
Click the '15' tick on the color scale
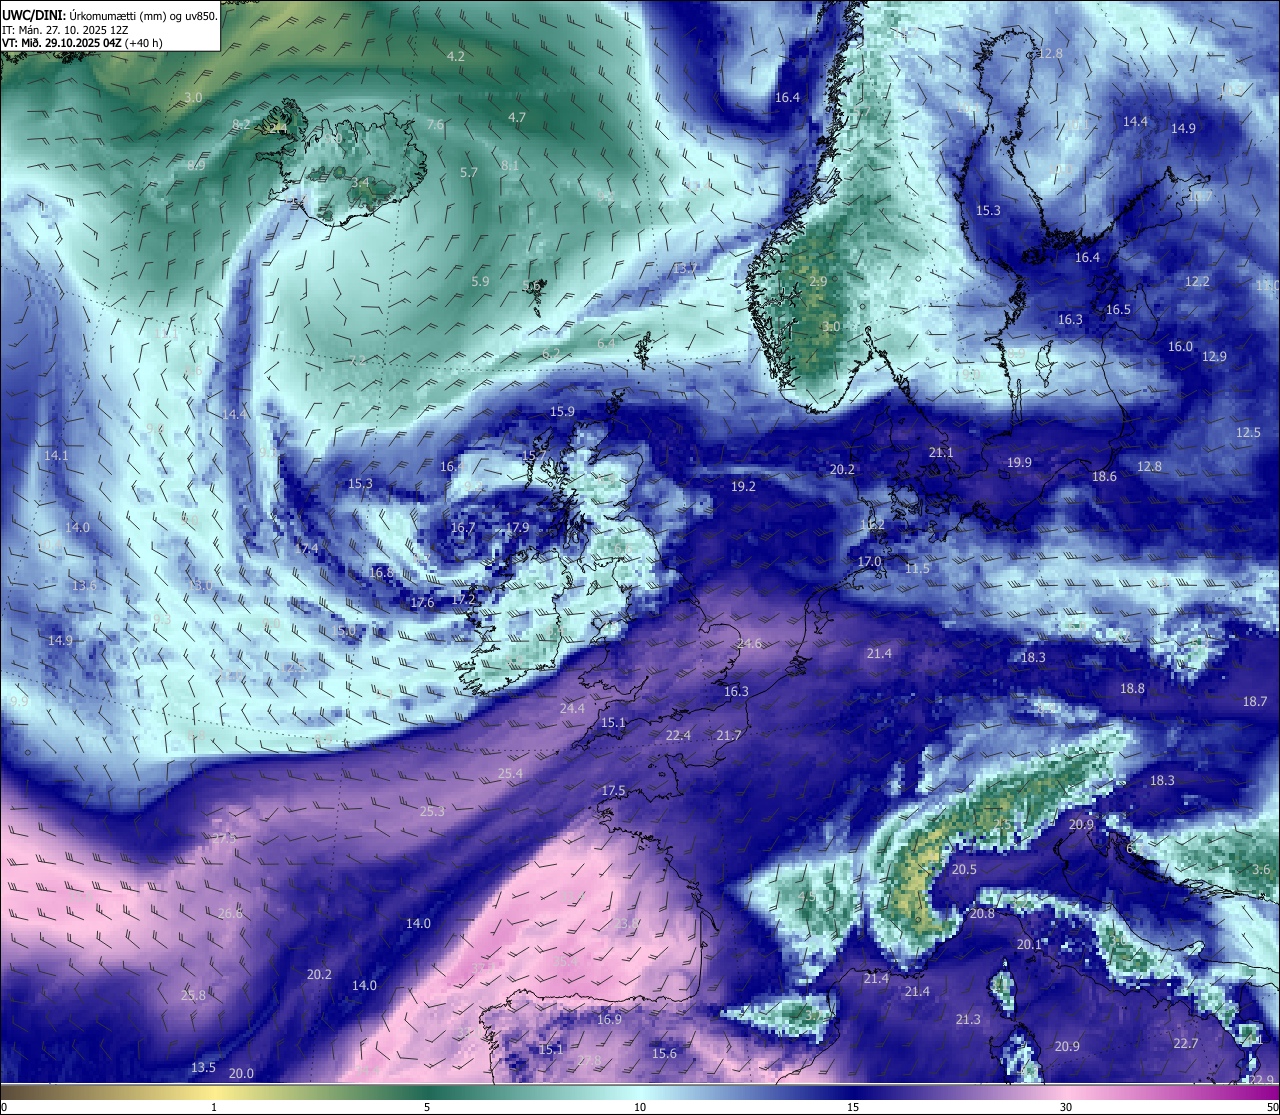[x=853, y=1107]
